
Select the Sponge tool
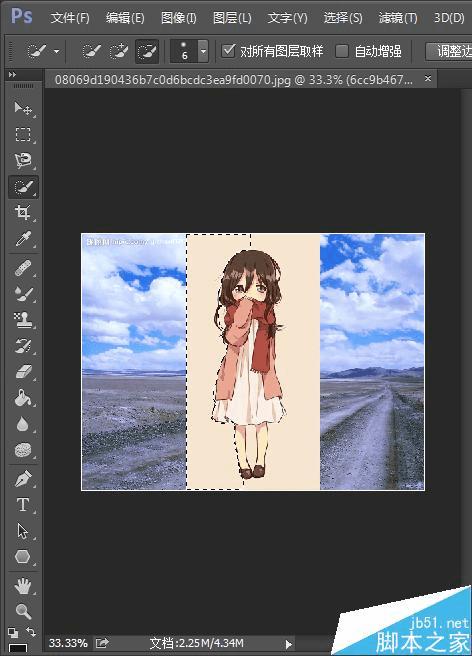point(23,450)
